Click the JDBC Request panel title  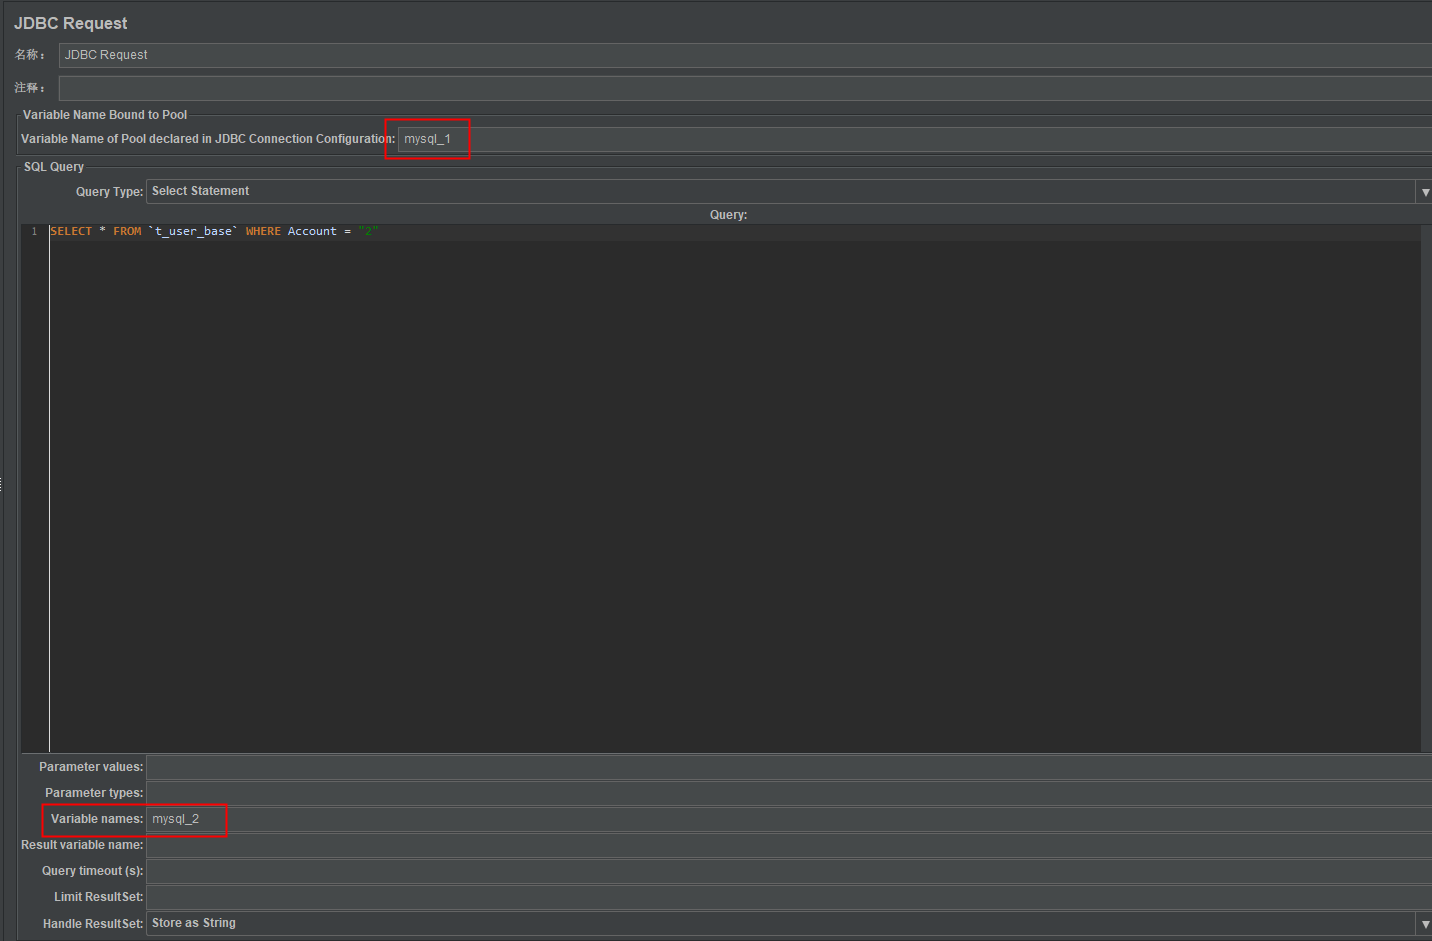tap(71, 23)
